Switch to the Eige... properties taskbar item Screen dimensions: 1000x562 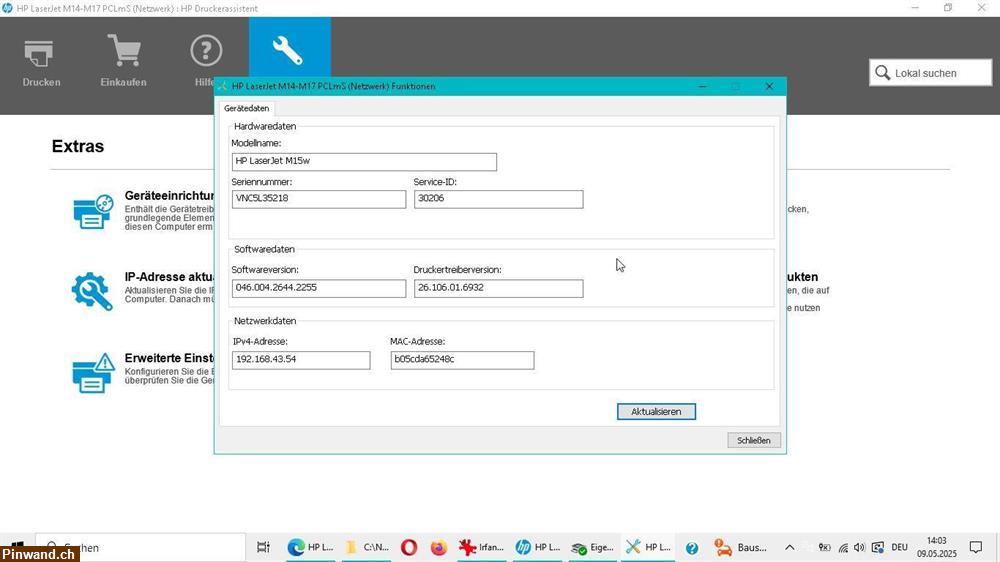[592, 547]
